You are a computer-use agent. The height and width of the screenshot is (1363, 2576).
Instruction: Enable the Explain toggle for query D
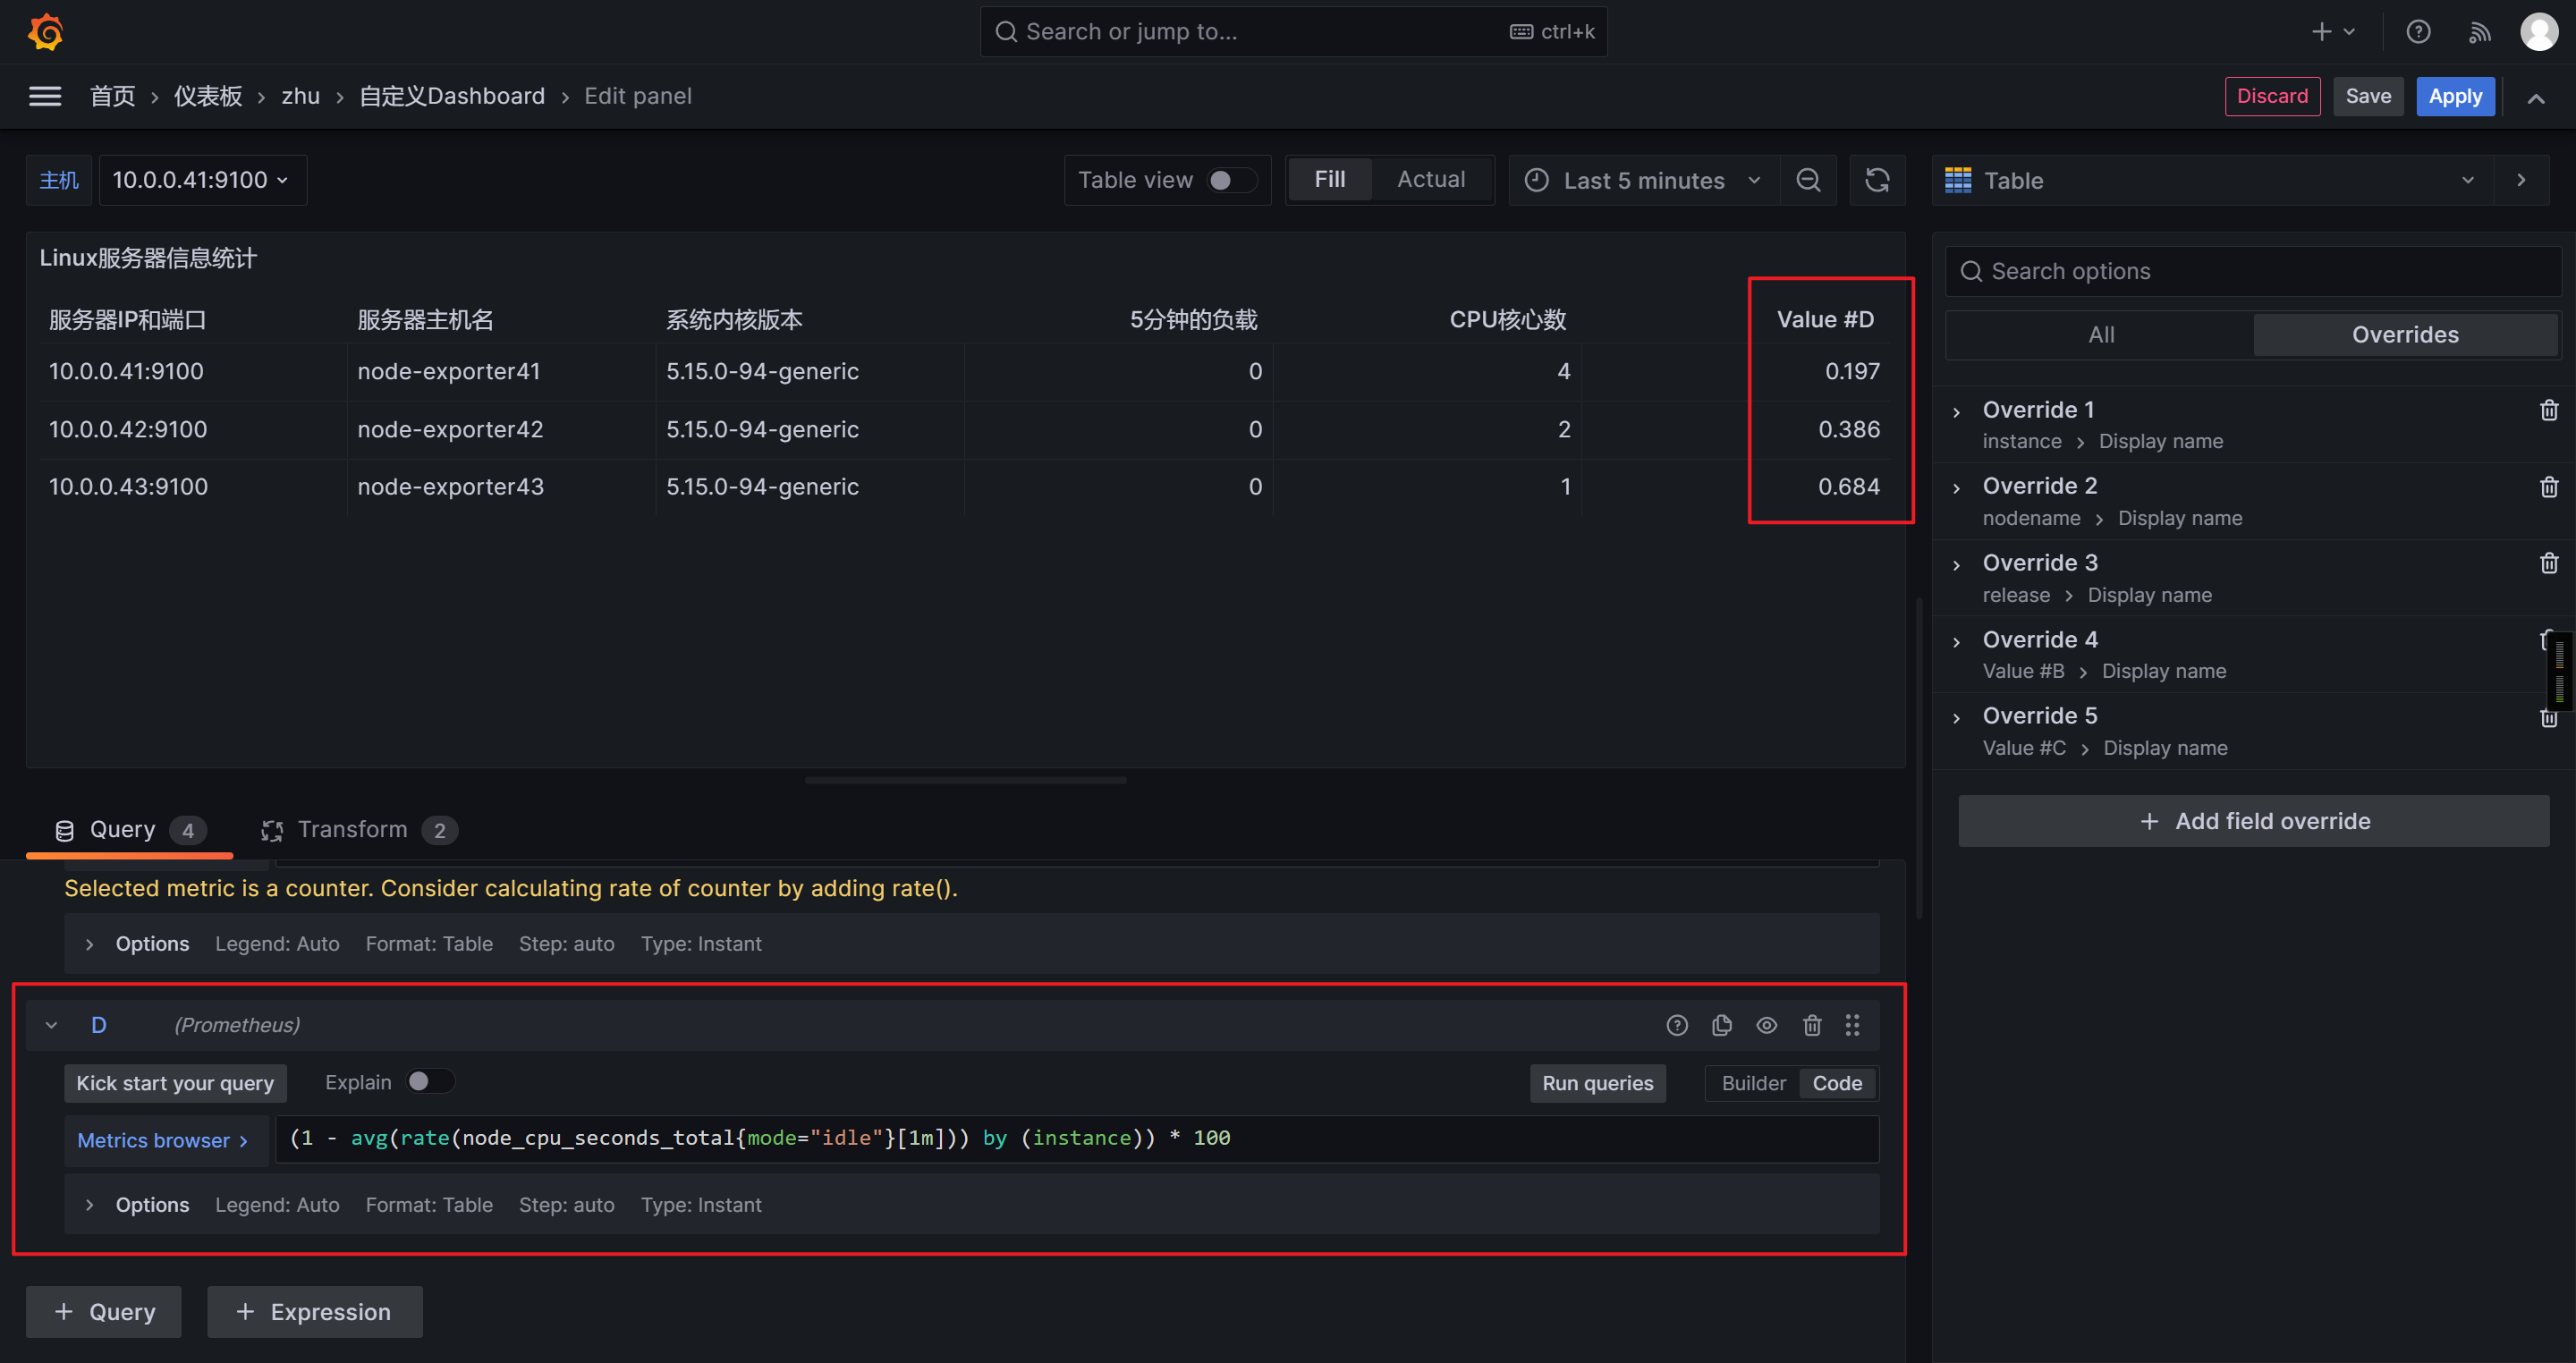pyautogui.click(x=429, y=1082)
